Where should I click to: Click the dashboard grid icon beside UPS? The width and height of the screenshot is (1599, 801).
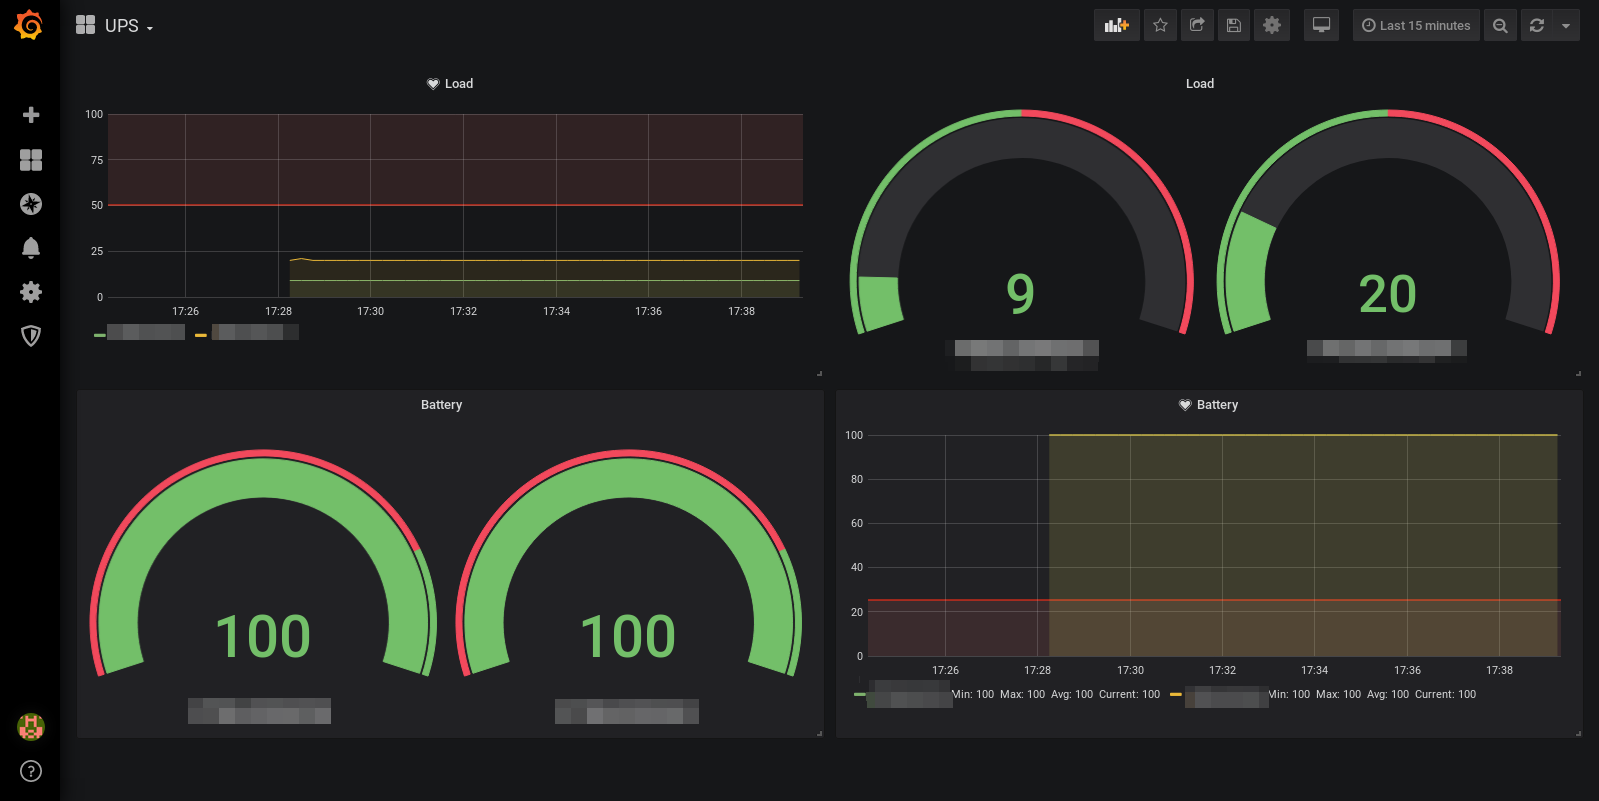[86, 25]
